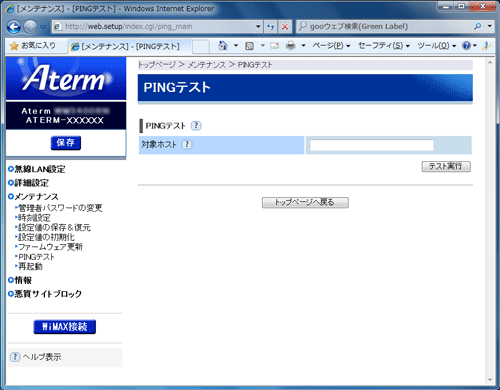
Task: Open 設定値の初期化 link
Action: [x=45, y=237]
